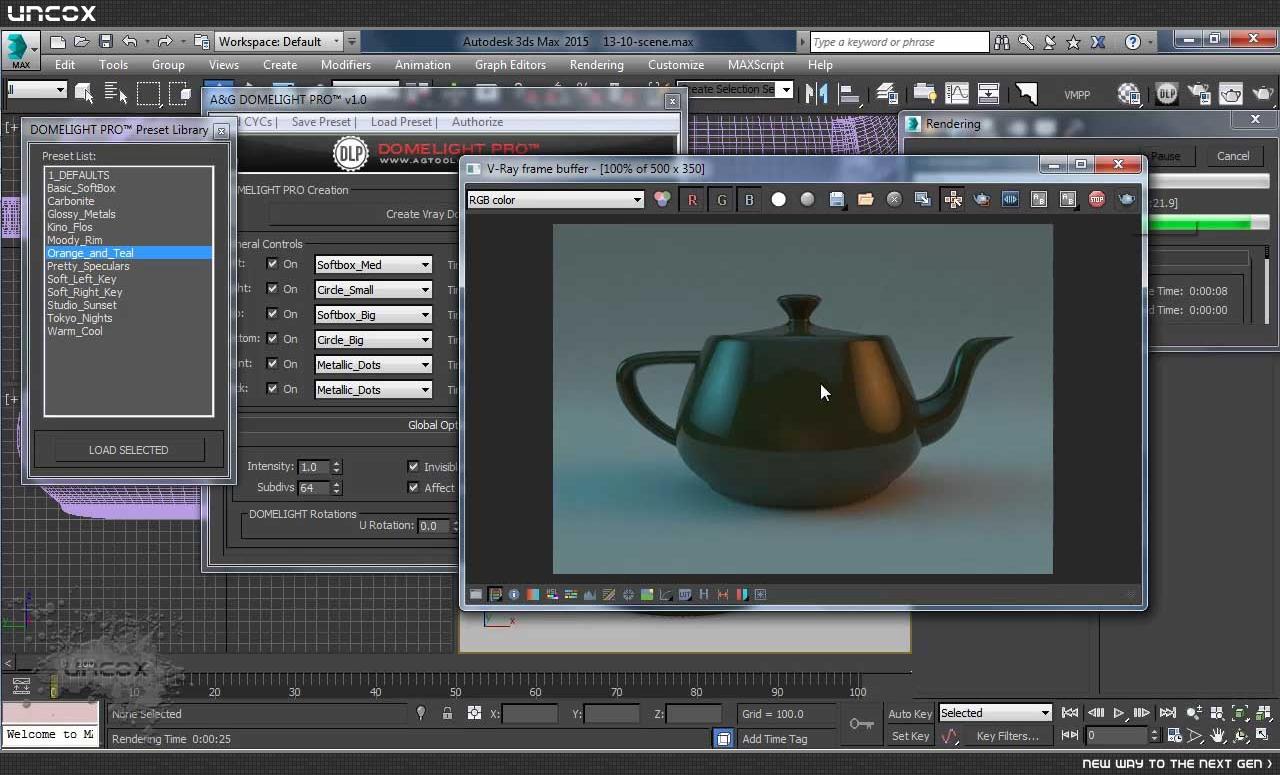The height and width of the screenshot is (775, 1280).
Task: Open the first Metallic_Dots dropdown
Action: pyautogui.click(x=373, y=365)
